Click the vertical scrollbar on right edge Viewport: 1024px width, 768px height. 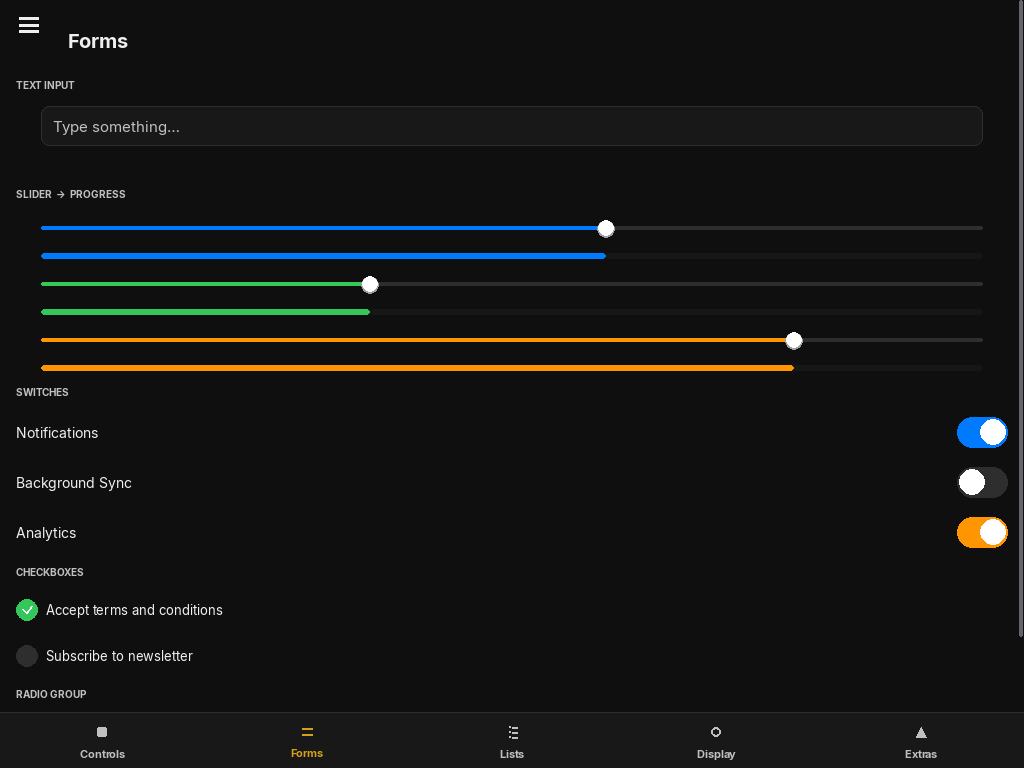pos(1021,319)
